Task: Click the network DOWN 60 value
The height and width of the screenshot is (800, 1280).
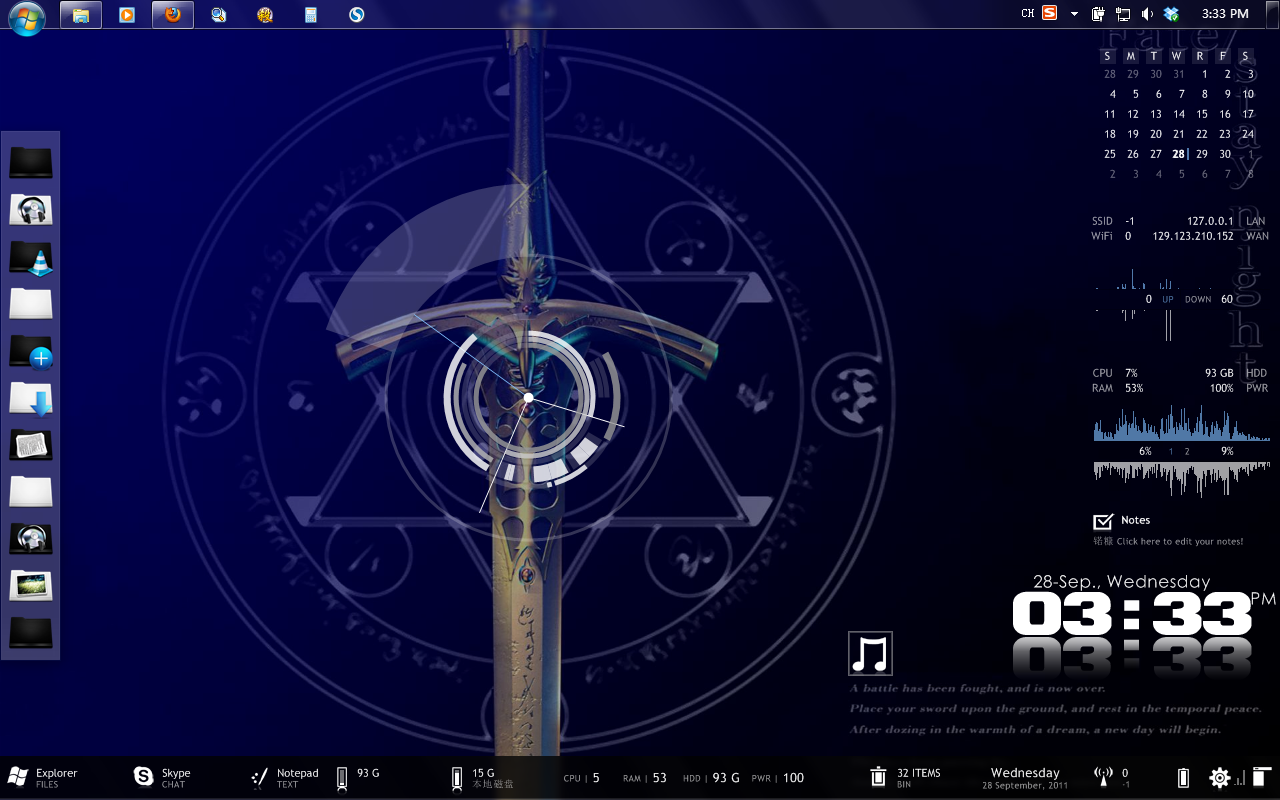Action: [1227, 299]
